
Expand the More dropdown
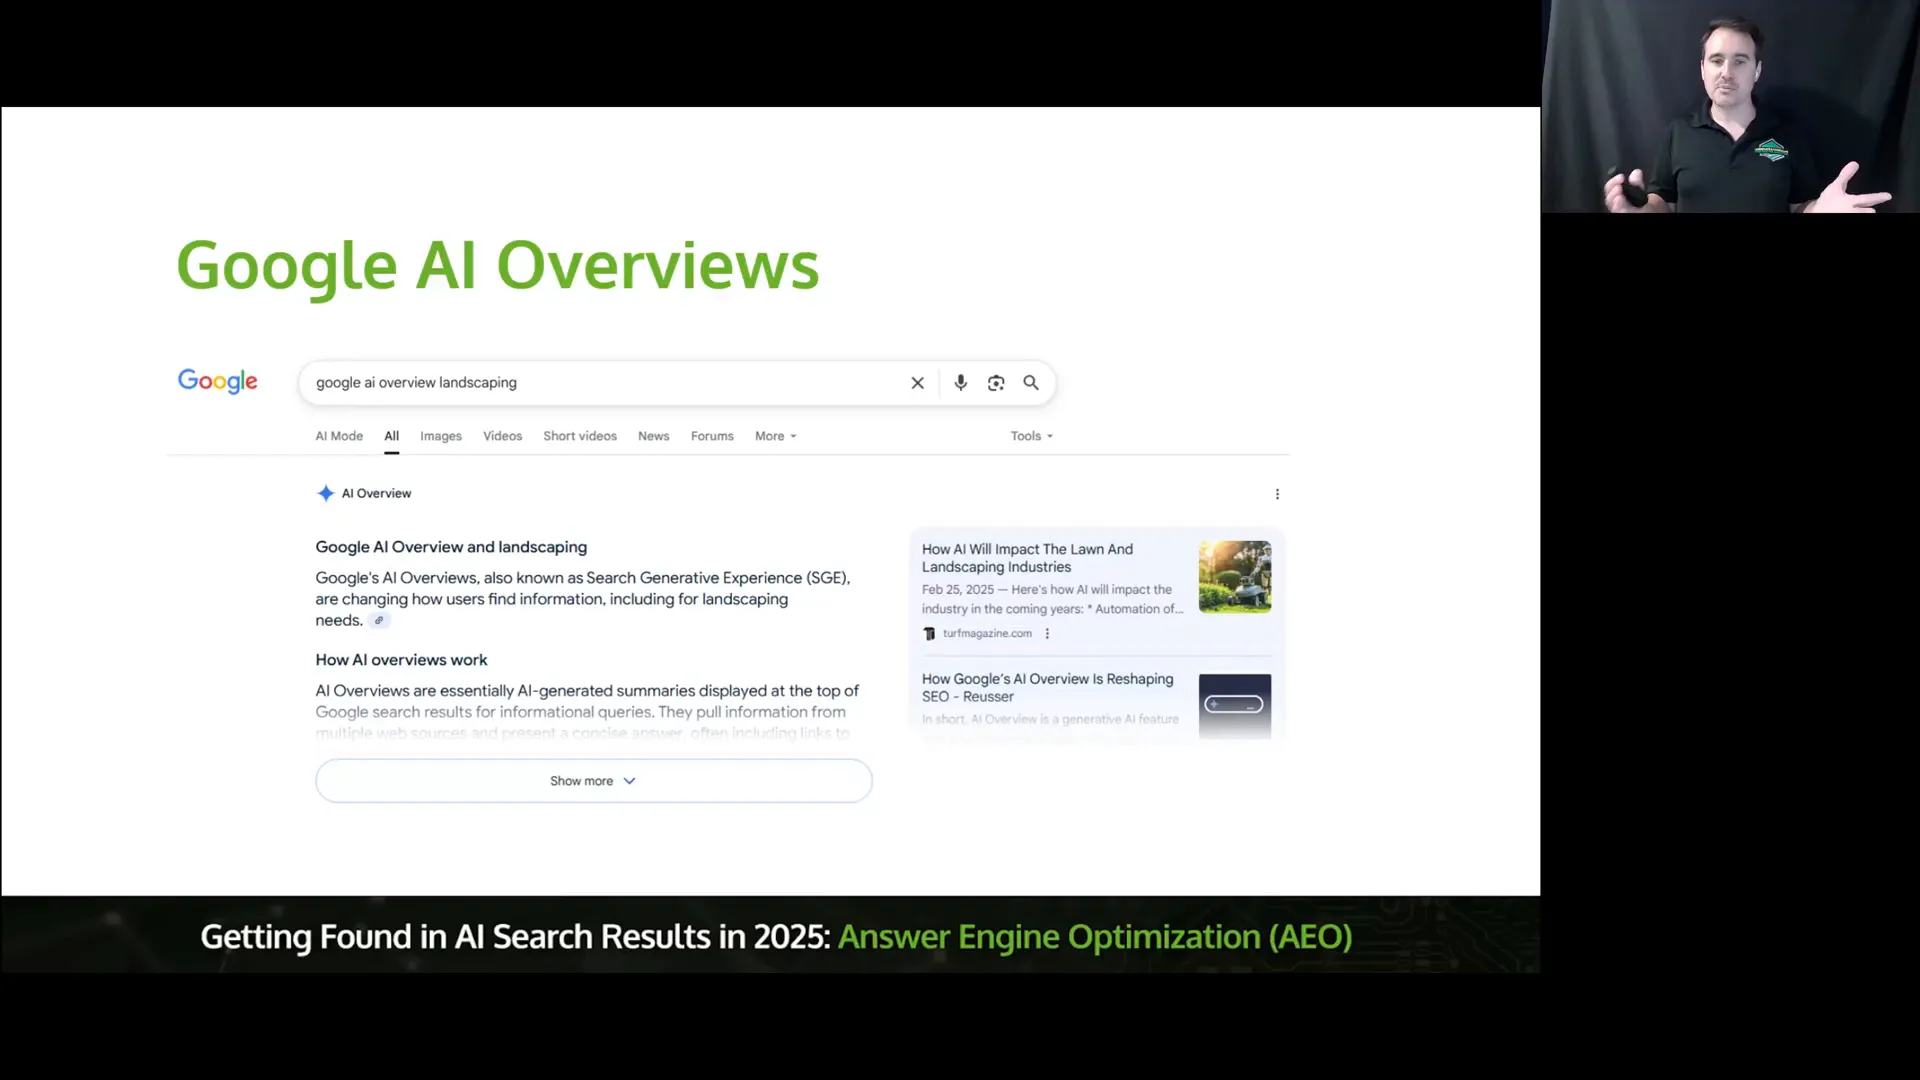pos(776,436)
